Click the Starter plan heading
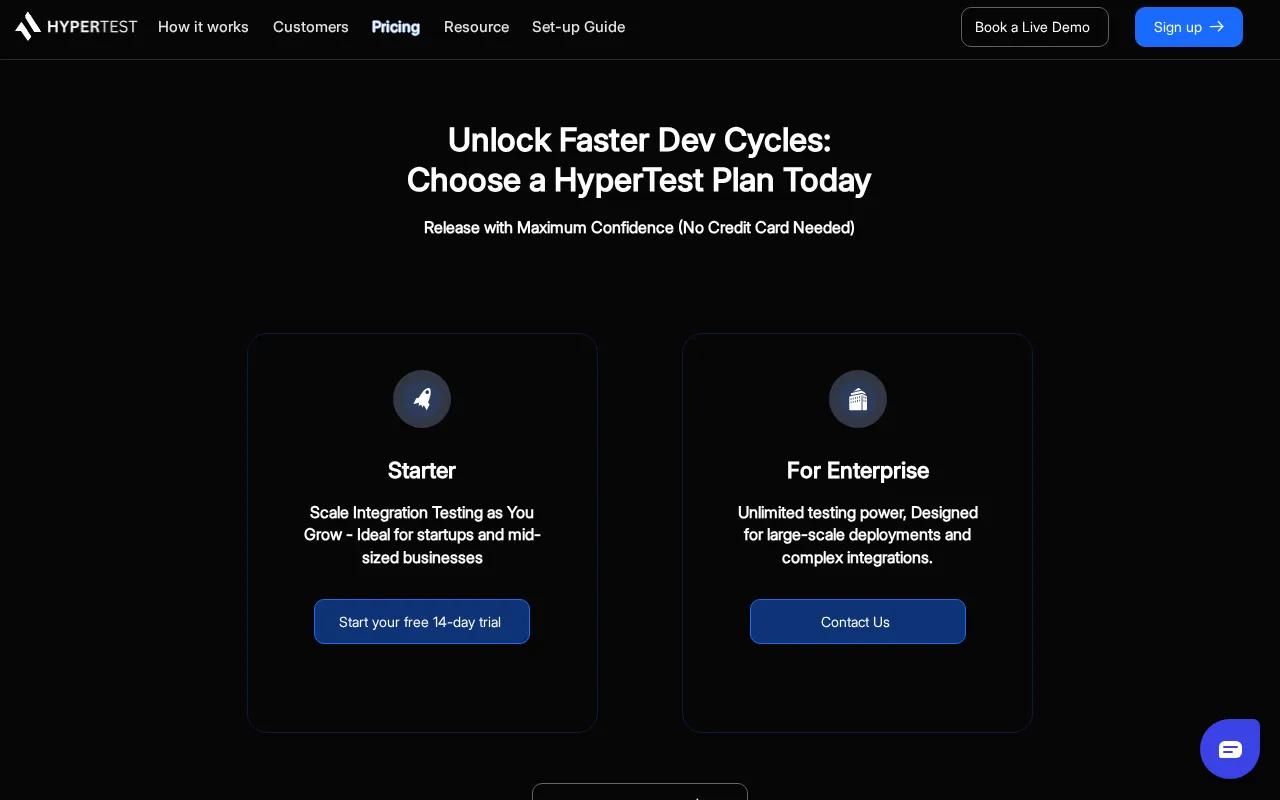1280x800 pixels. [x=422, y=470]
